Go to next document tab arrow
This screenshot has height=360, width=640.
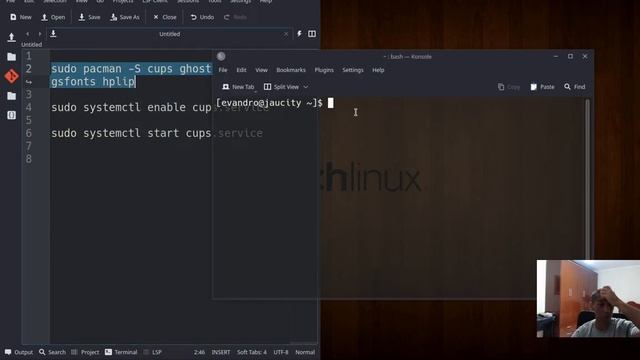[40, 34]
